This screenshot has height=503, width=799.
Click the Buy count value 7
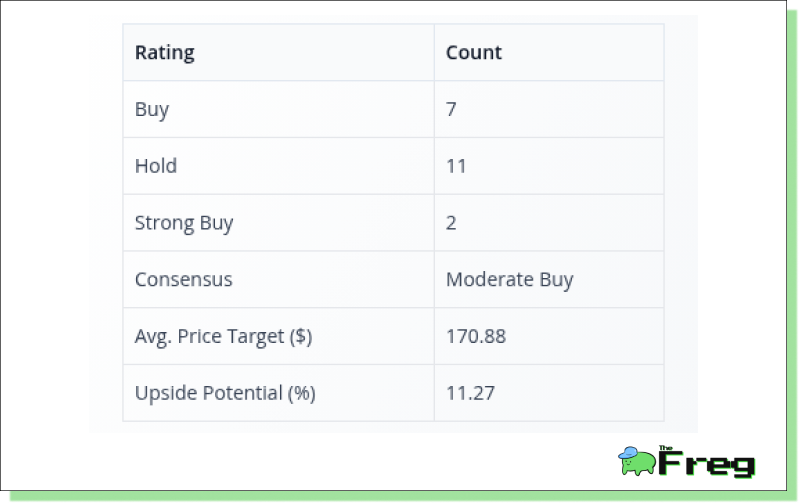(452, 109)
